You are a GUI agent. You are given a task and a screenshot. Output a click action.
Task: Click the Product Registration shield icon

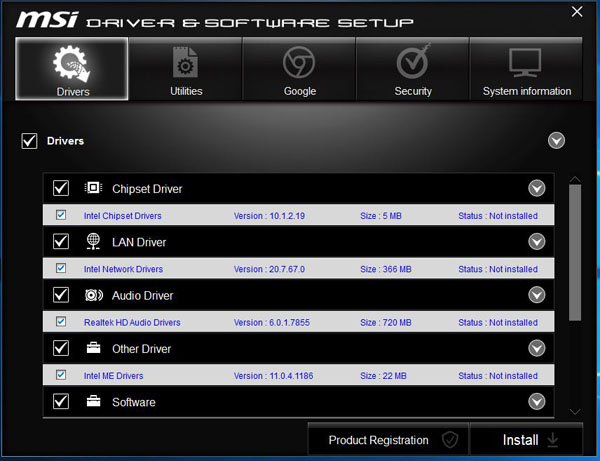pyautogui.click(x=450, y=440)
